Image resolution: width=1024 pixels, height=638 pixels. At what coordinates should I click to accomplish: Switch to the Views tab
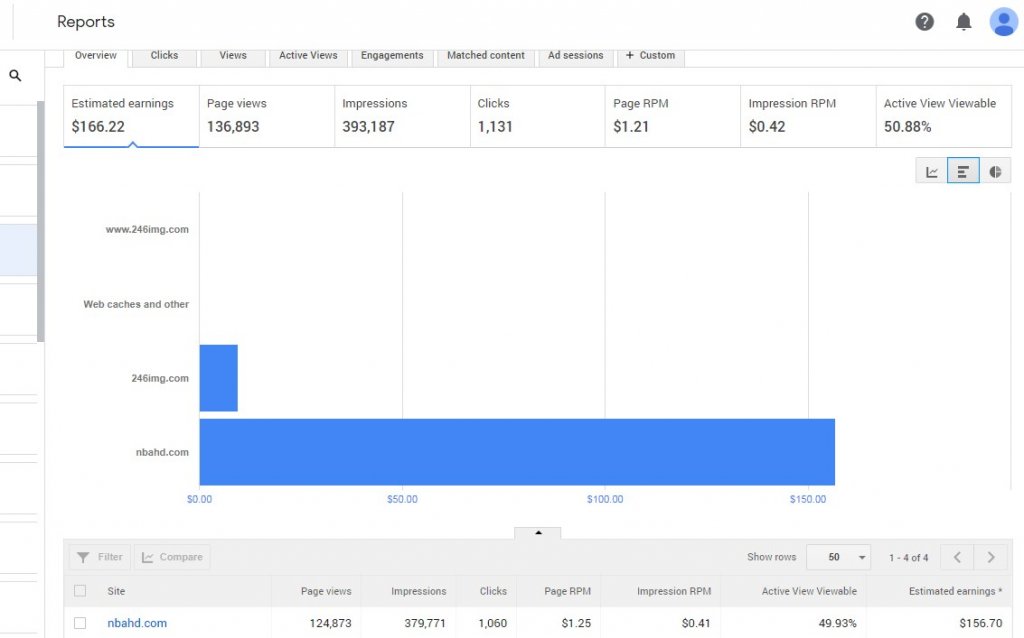tap(233, 56)
